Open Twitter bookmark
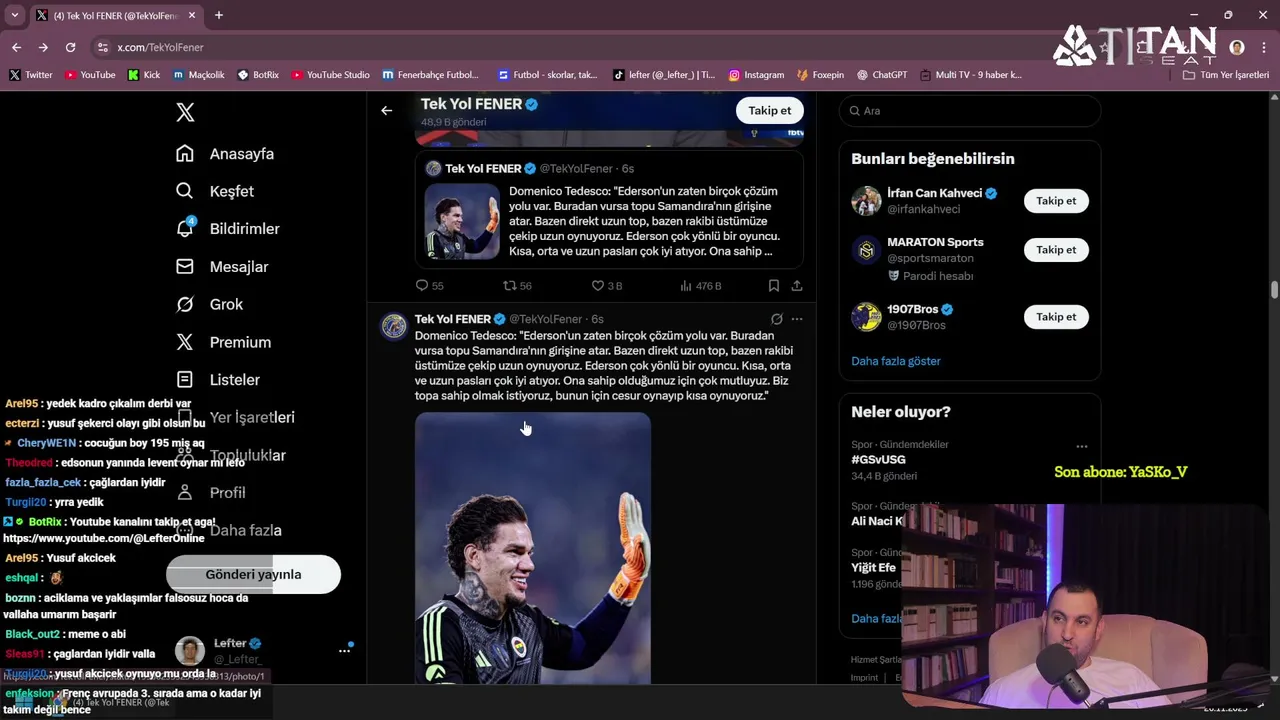Screen dimensions: 1280x720 31,75
